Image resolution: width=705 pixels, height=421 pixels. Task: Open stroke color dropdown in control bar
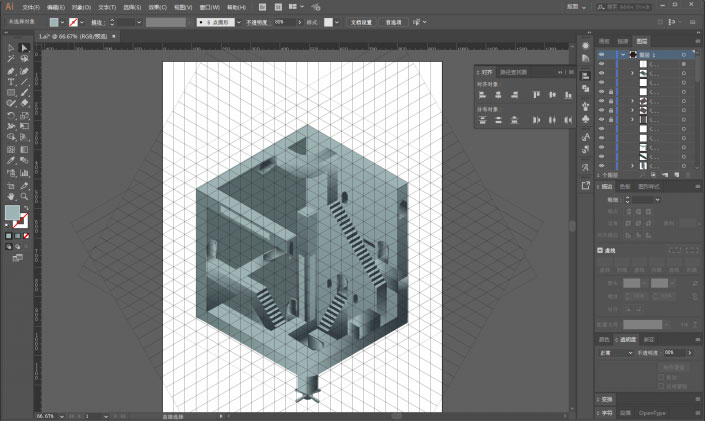pyautogui.click(x=82, y=22)
